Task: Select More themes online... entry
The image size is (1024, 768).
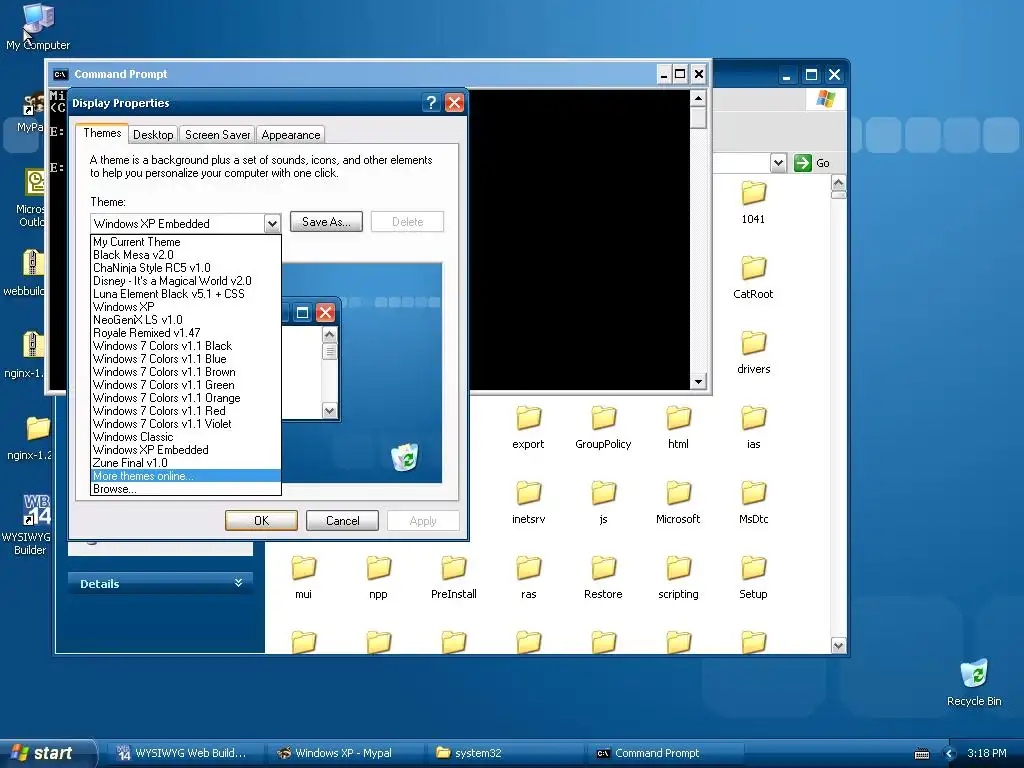Action: [185, 476]
